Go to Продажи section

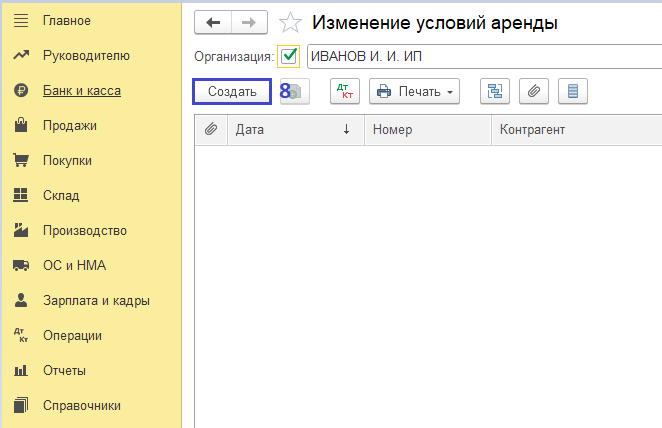pos(69,126)
